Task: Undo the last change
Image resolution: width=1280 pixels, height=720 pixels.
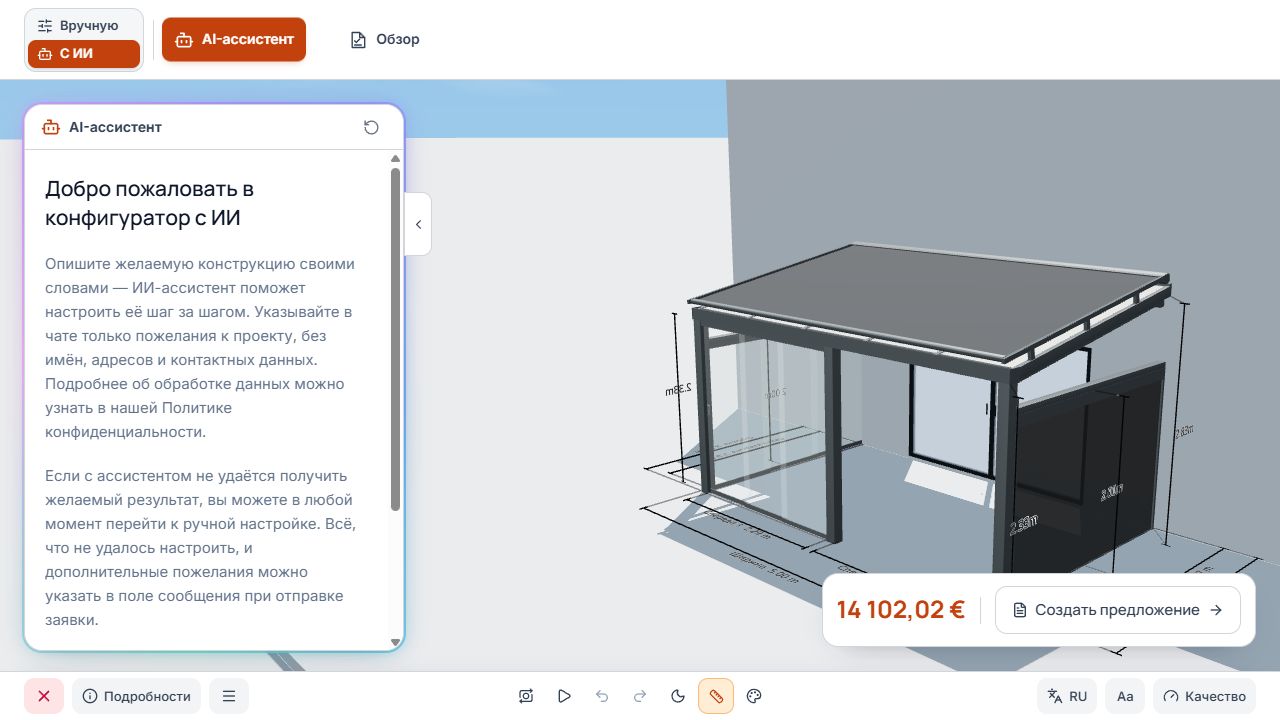Action: tap(602, 696)
